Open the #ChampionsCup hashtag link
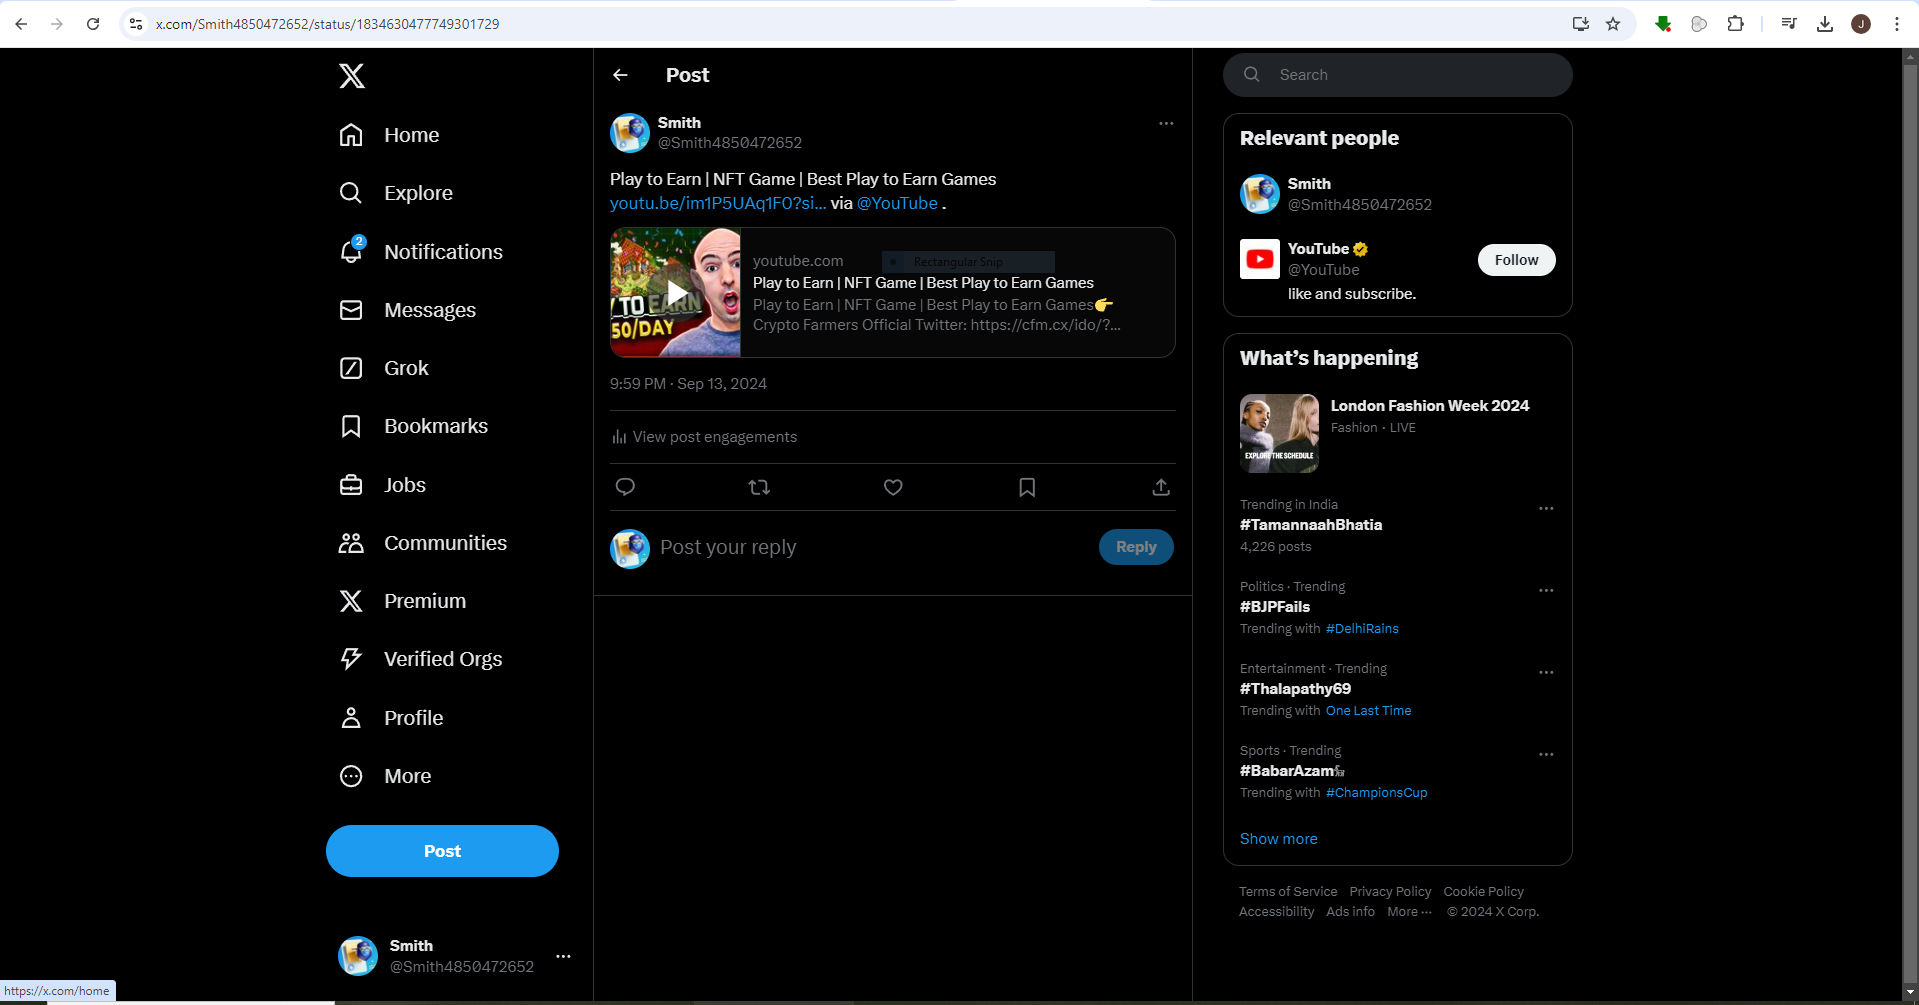This screenshot has height=1005, width=1919. pyautogui.click(x=1377, y=793)
